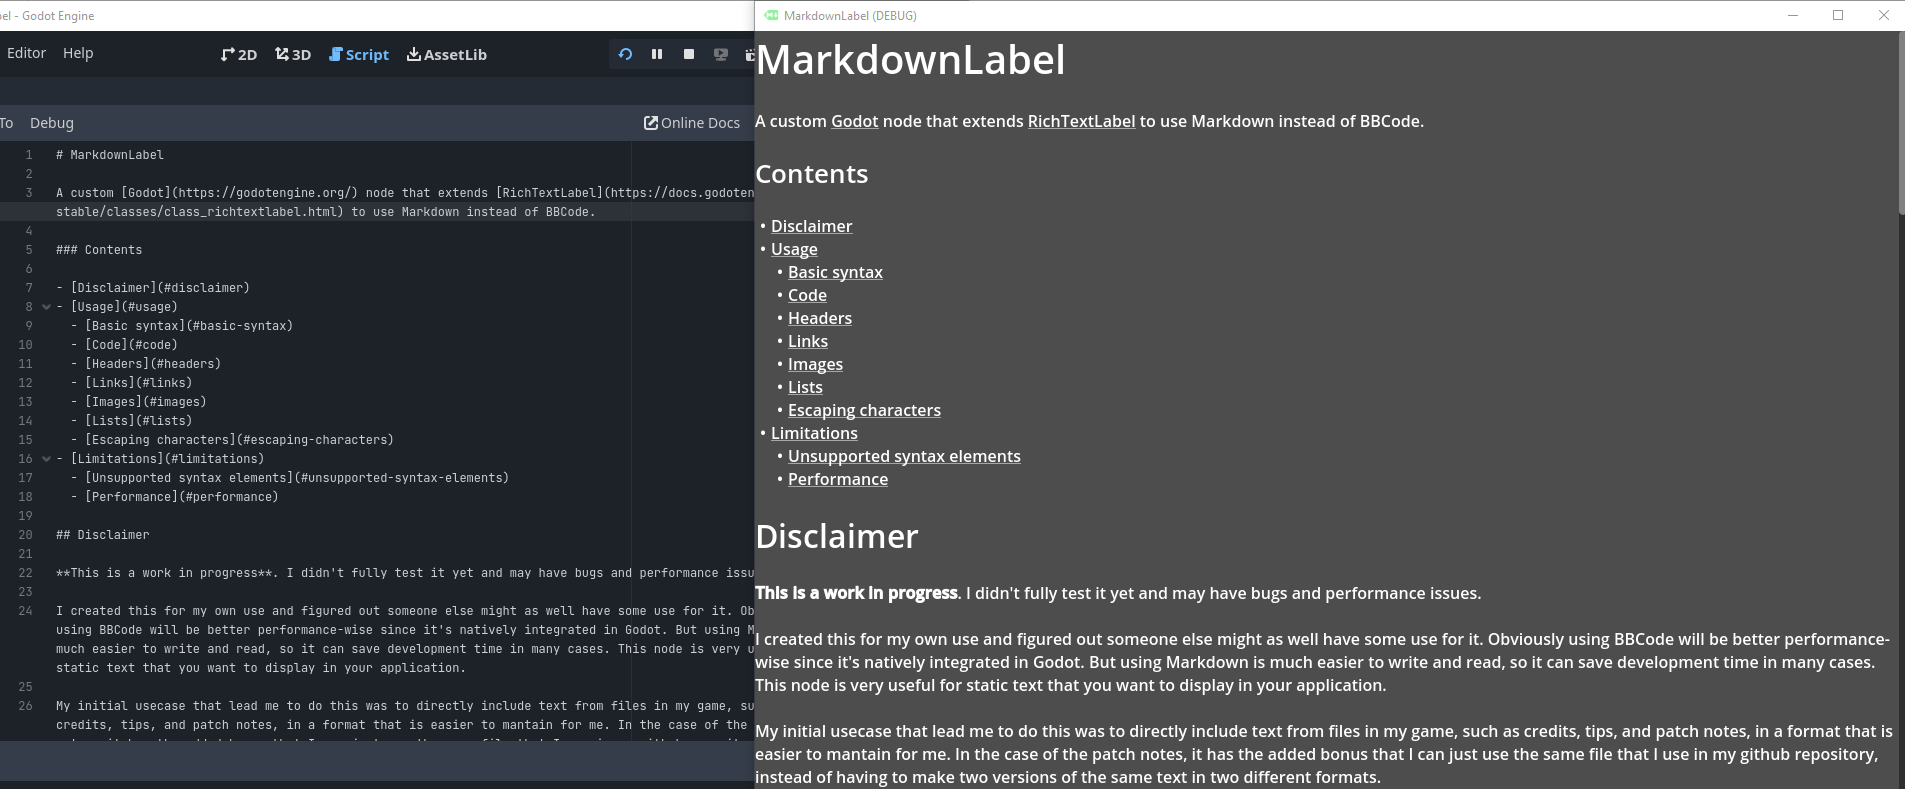Switch to the 2D workspace
The width and height of the screenshot is (1905, 789).
[239, 55]
